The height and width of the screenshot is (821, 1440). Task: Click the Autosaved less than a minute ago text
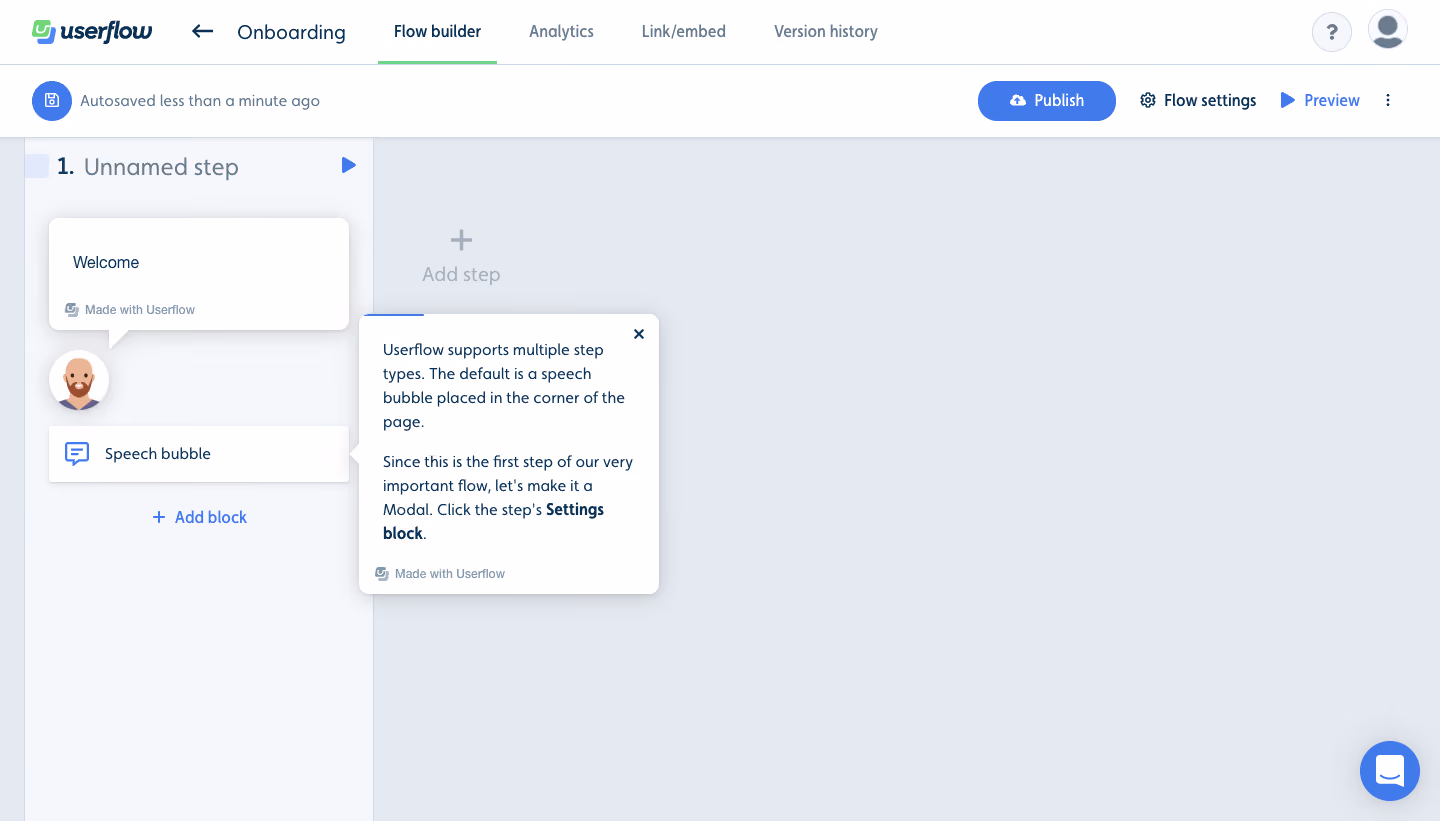pyautogui.click(x=200, y=101)
